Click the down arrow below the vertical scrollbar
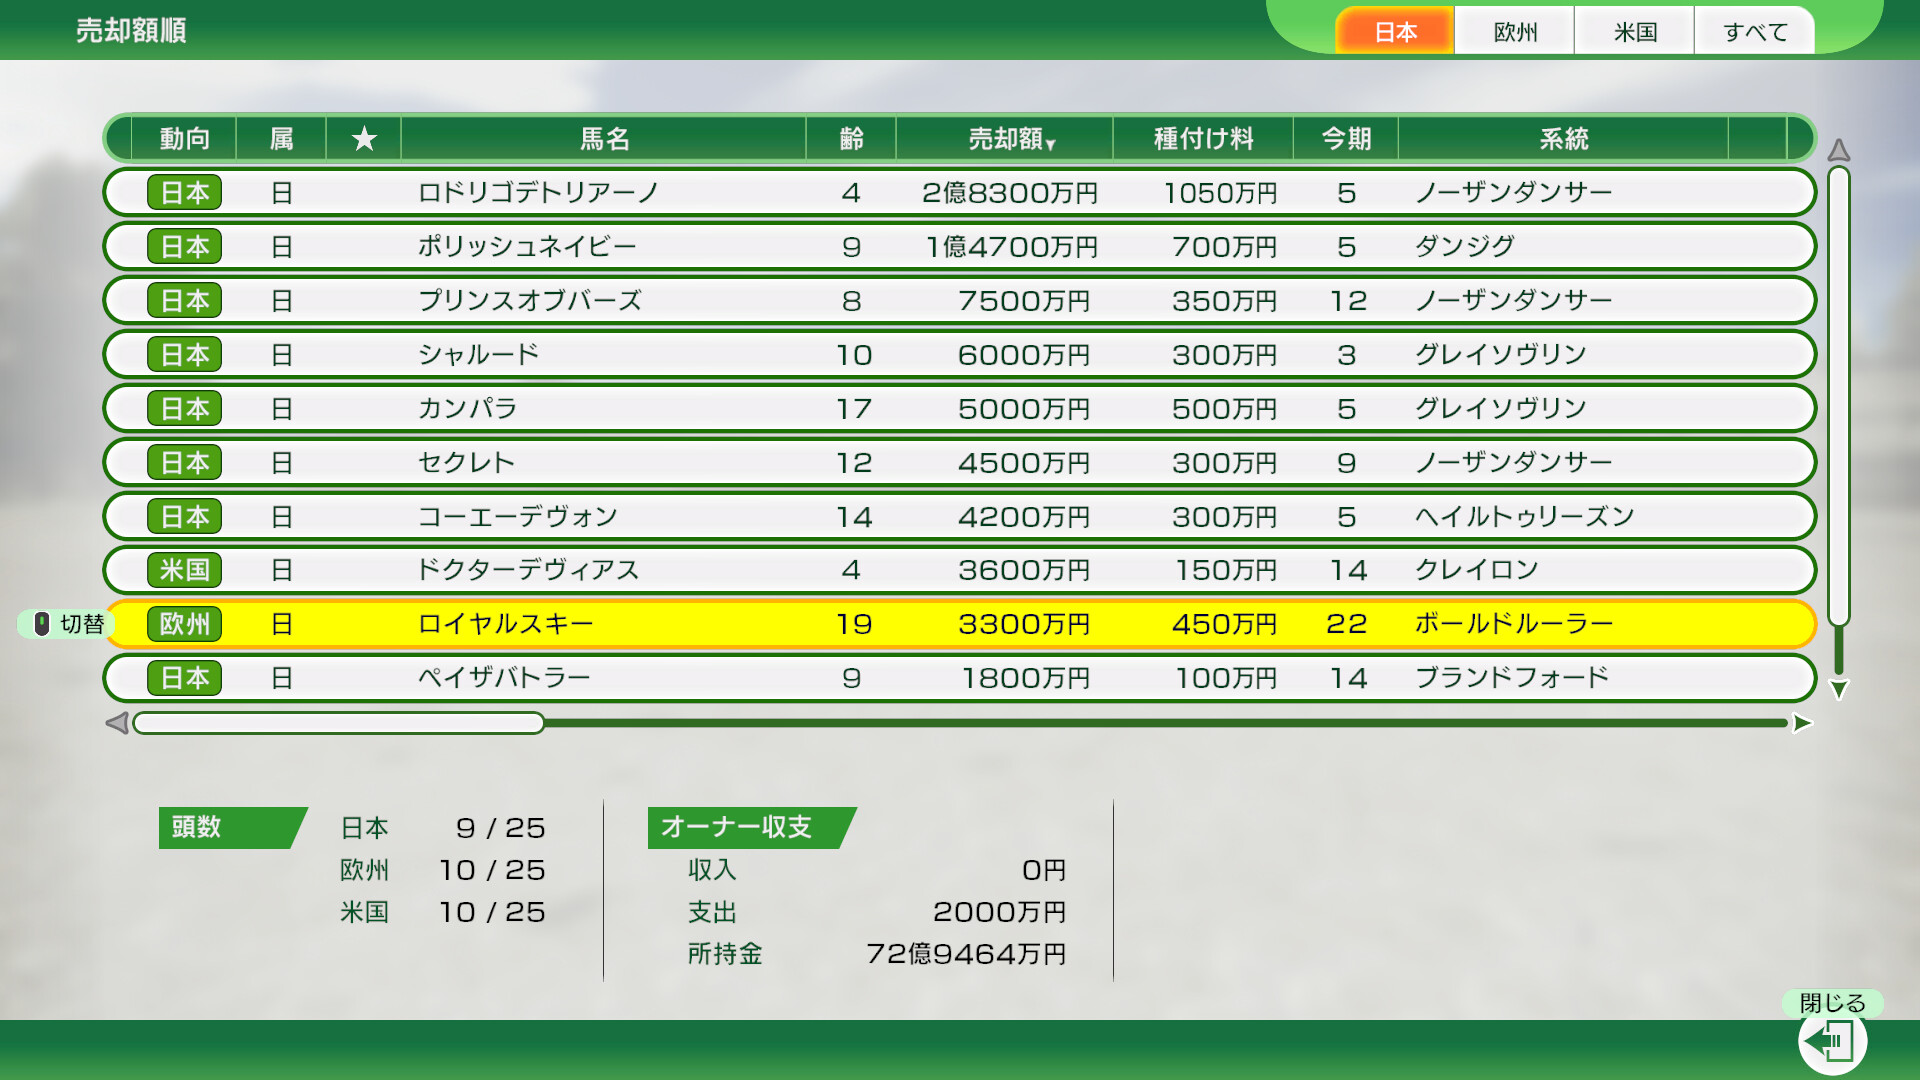 (1838, 688)
